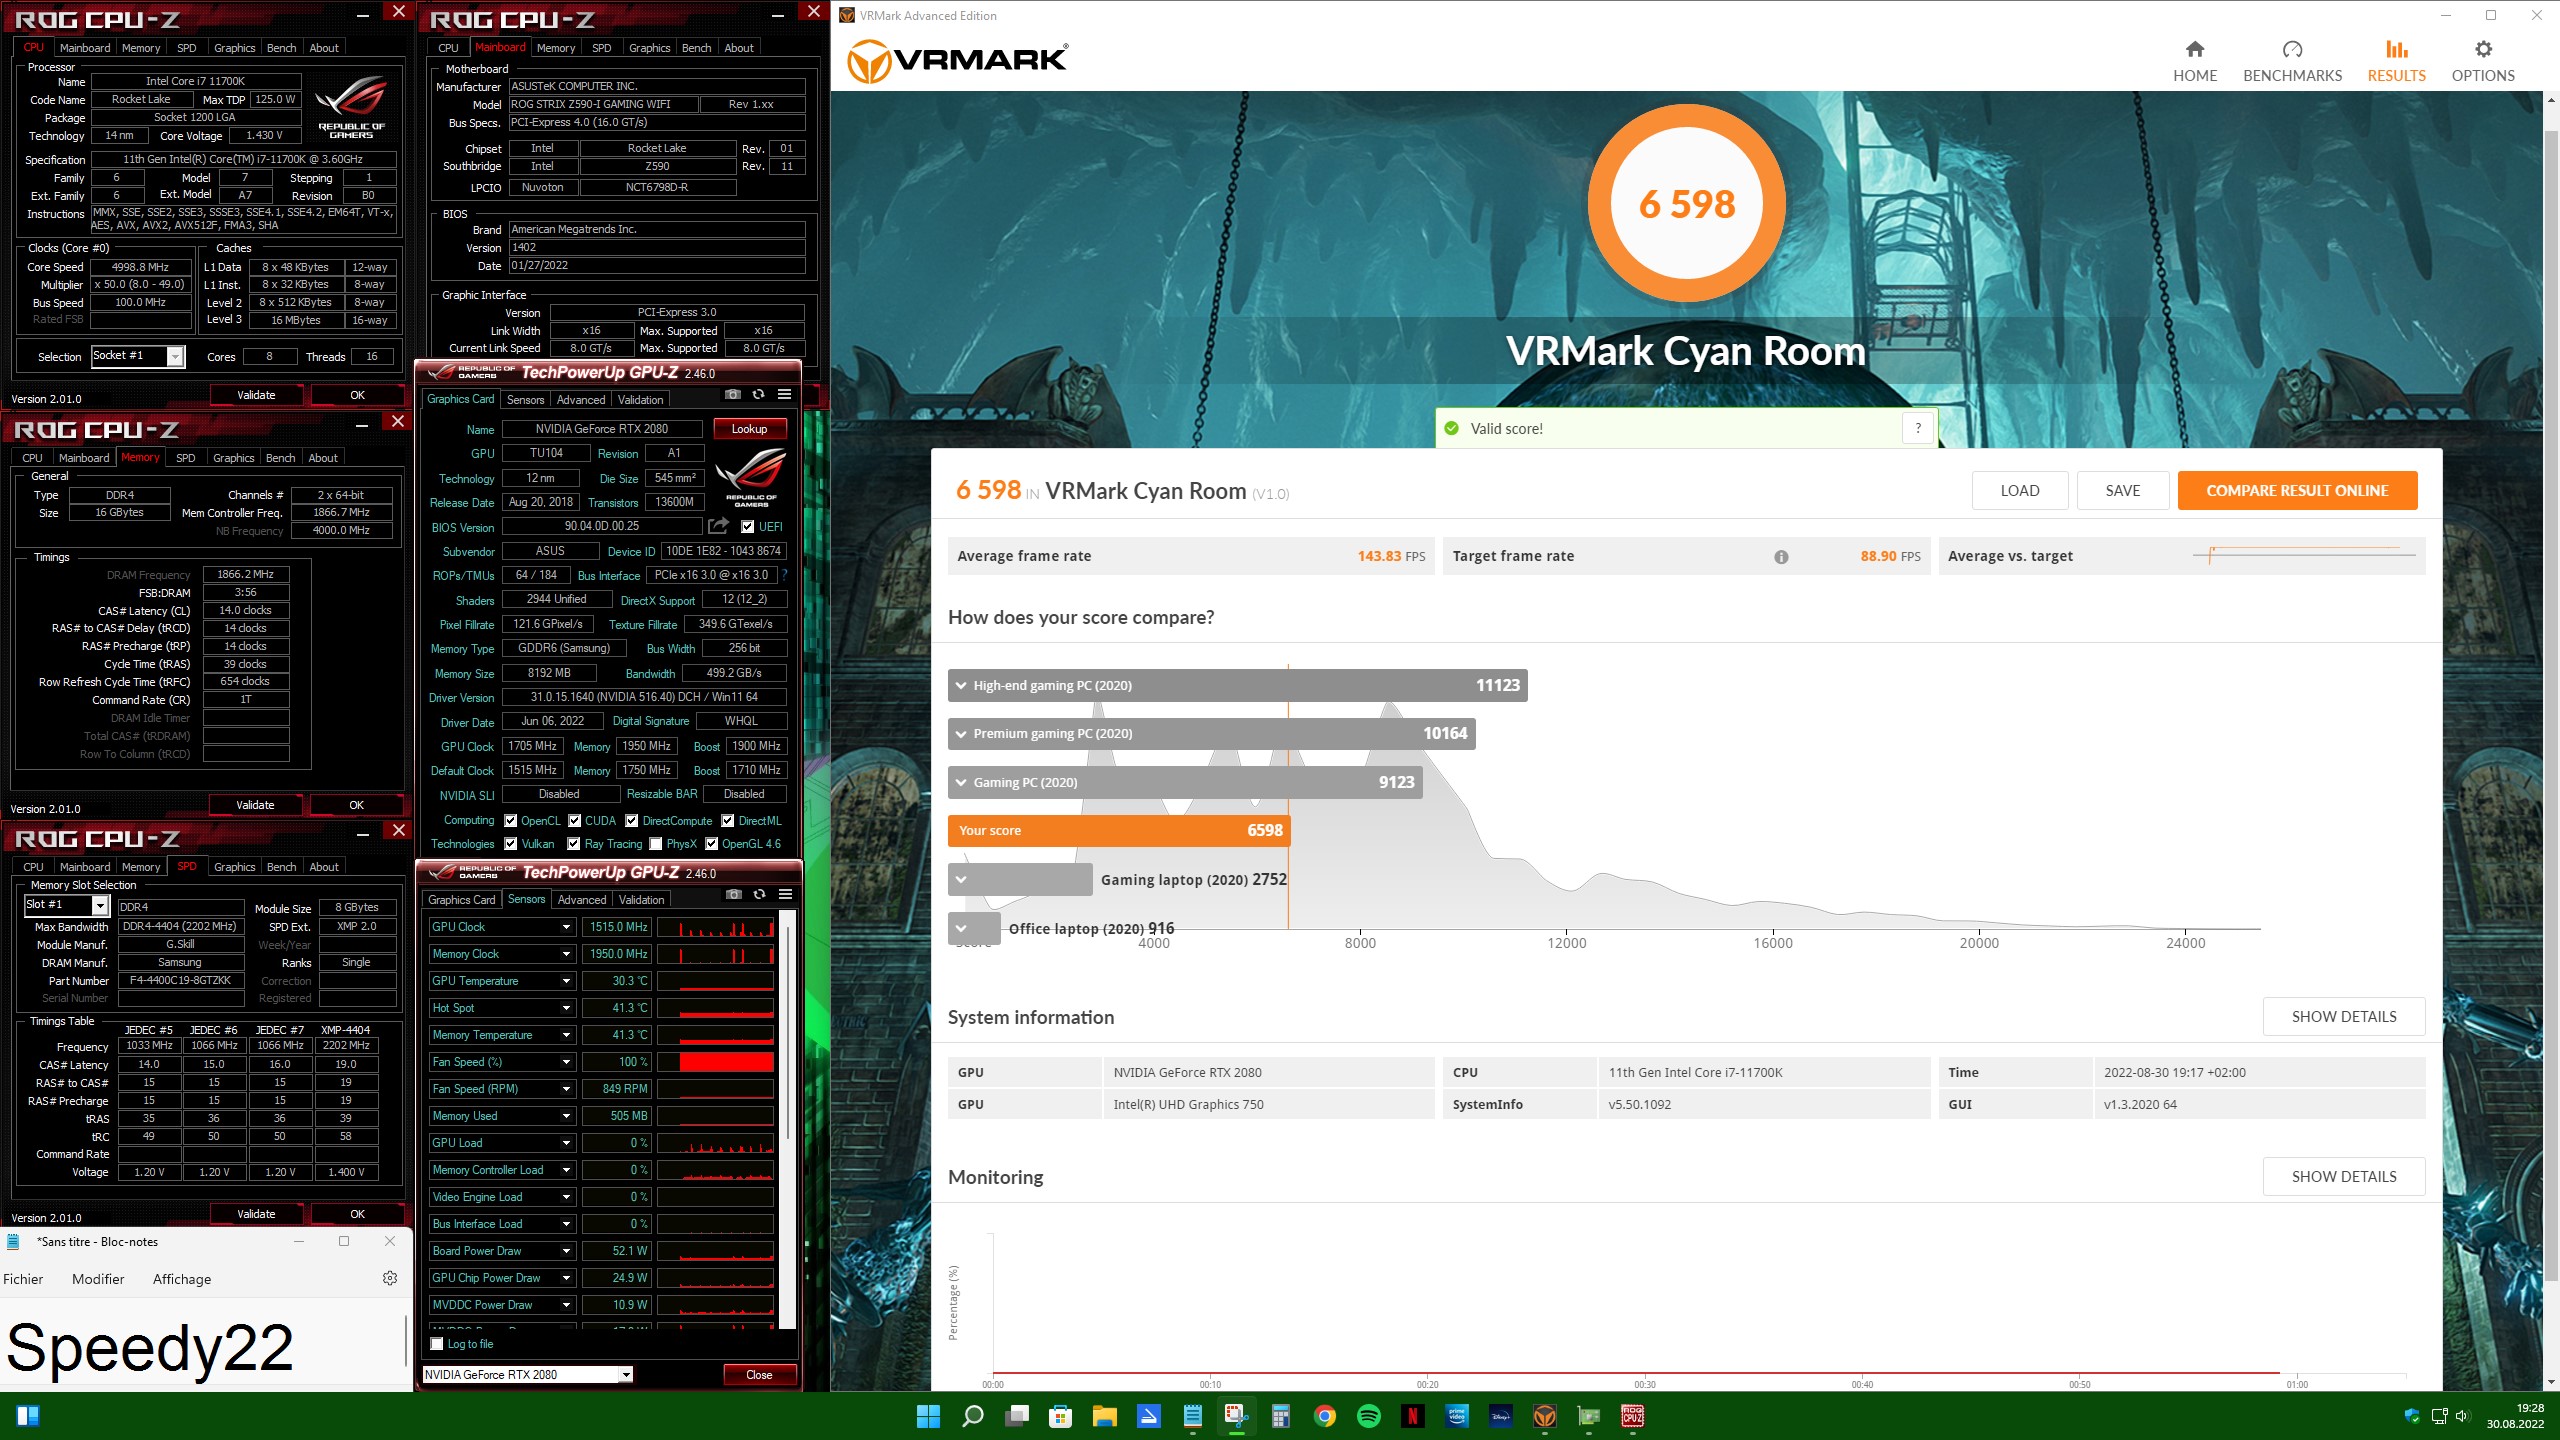Click the target frame rate info icon
This screenshot has width=2560, height=1440.
click(x=1781, y=557)
